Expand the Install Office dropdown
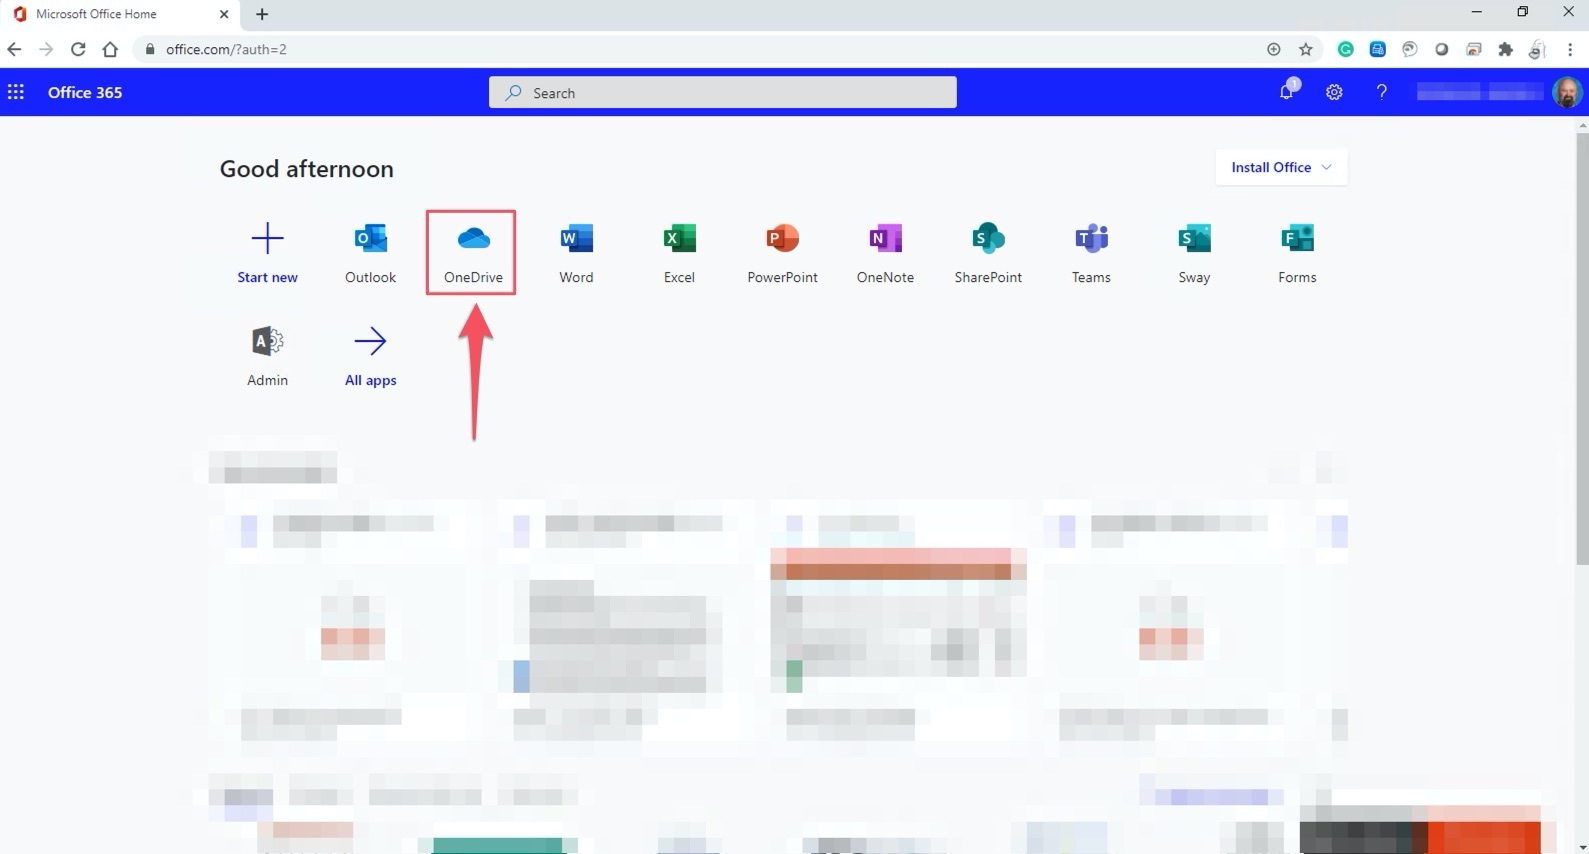Screen dimensions: 1589x854 (1281, 167)
